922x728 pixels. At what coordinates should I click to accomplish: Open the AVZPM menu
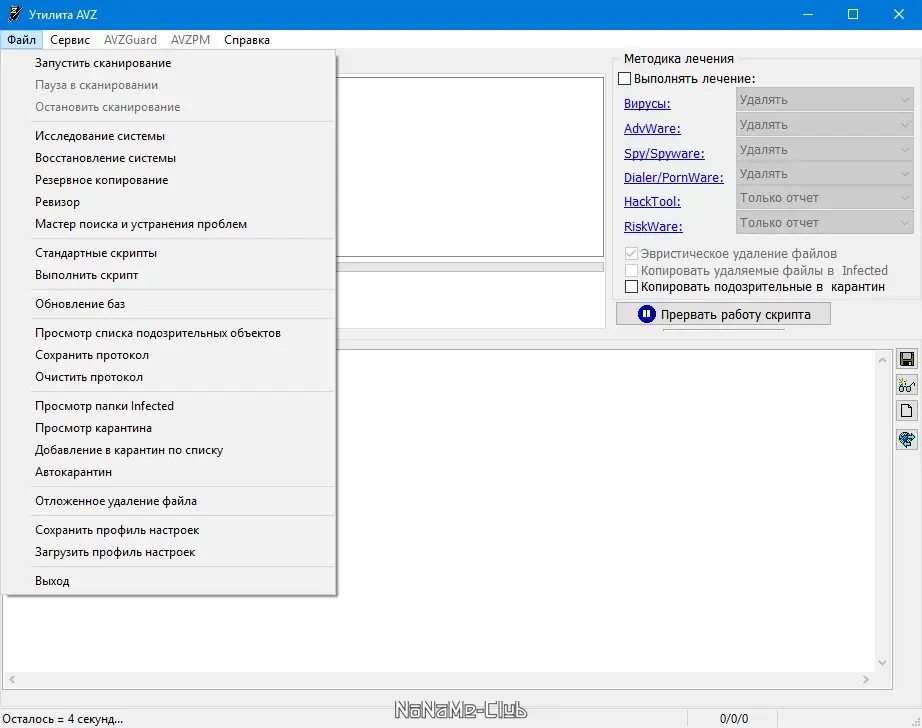tap(191, 39)
